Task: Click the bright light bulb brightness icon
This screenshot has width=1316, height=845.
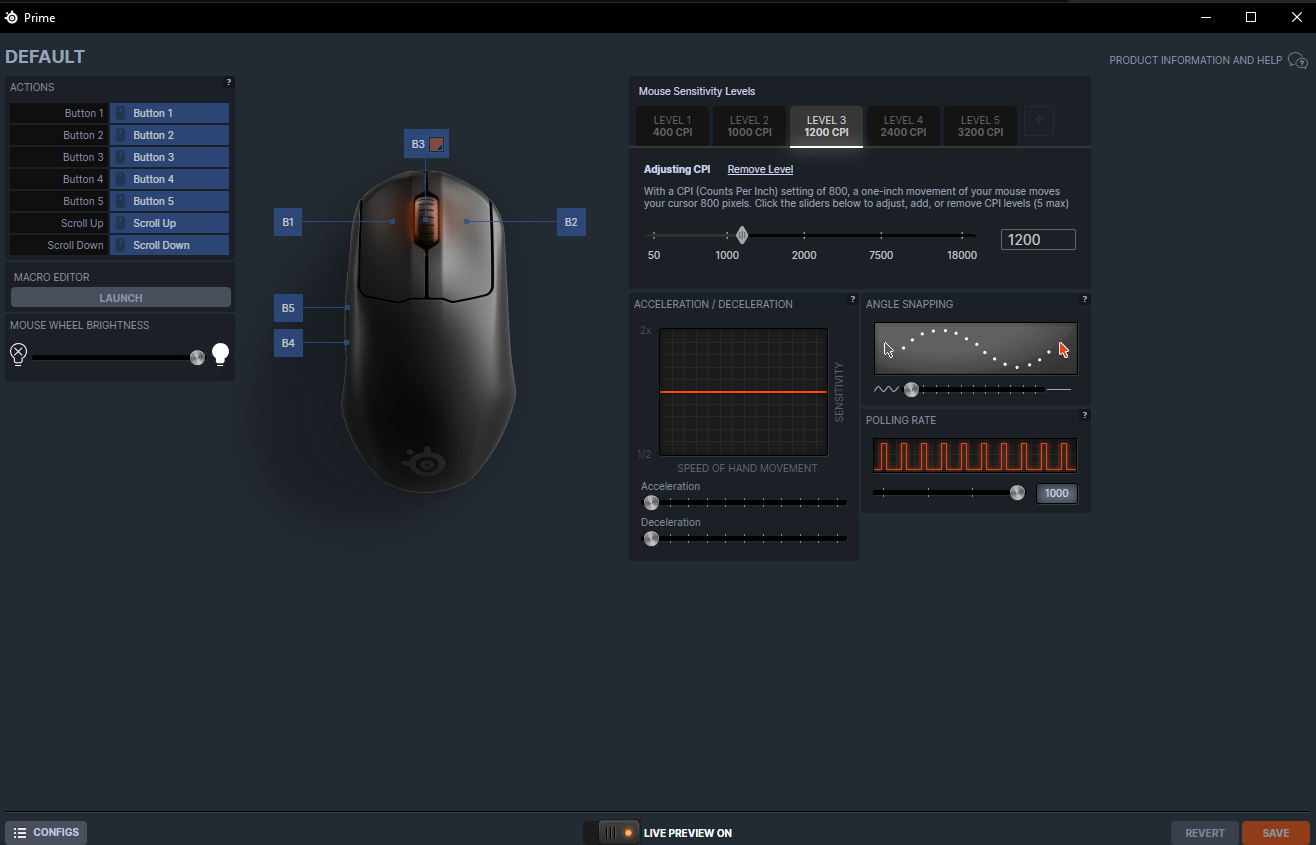Action: (x=220, y=354)
